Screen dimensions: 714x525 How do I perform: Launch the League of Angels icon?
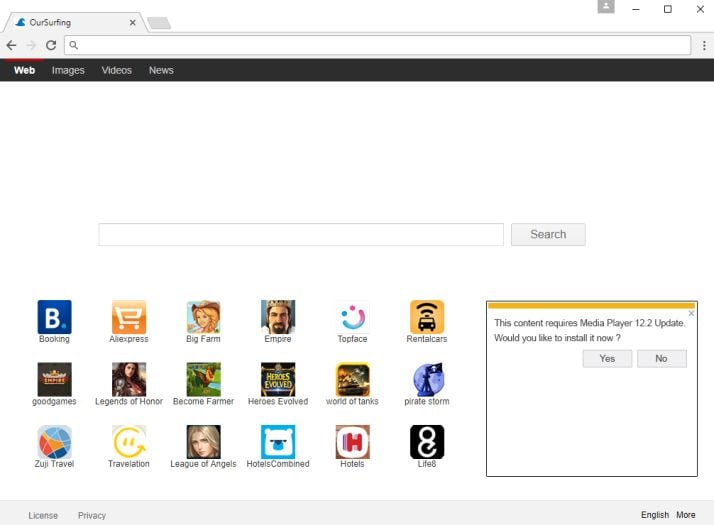(204, 442)
